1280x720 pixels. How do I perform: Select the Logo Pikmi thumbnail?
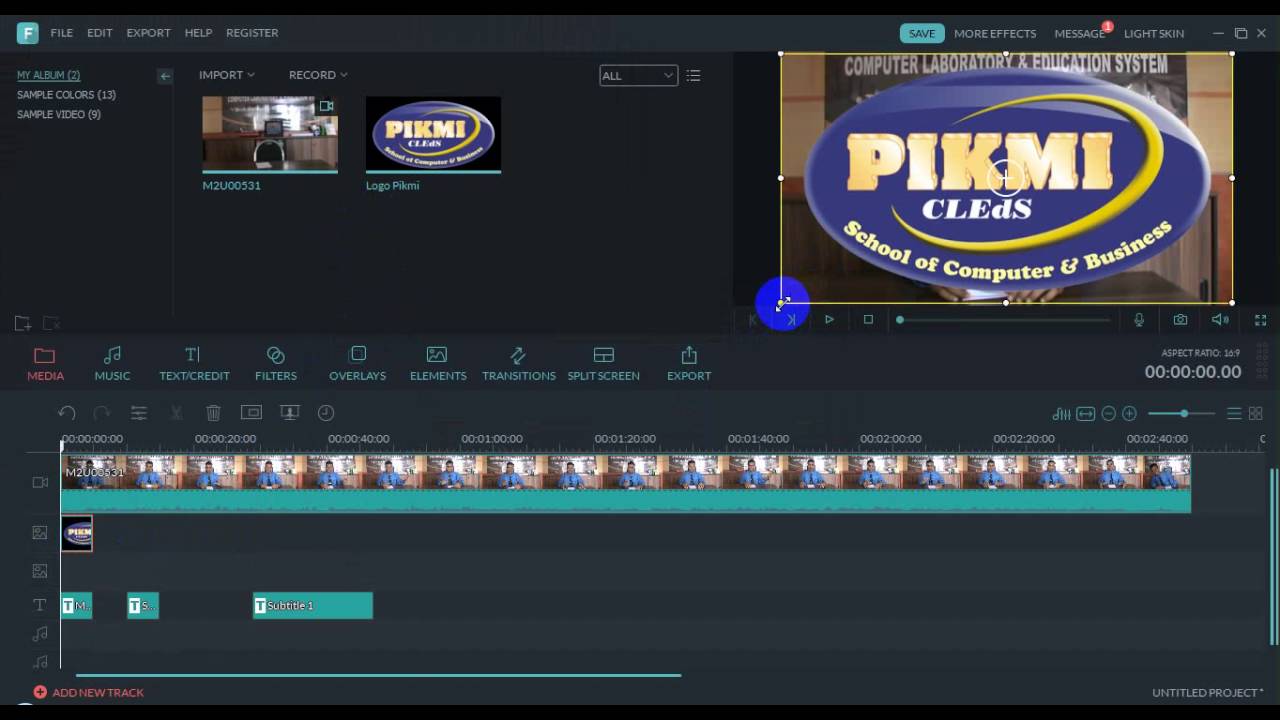[433, 134]
